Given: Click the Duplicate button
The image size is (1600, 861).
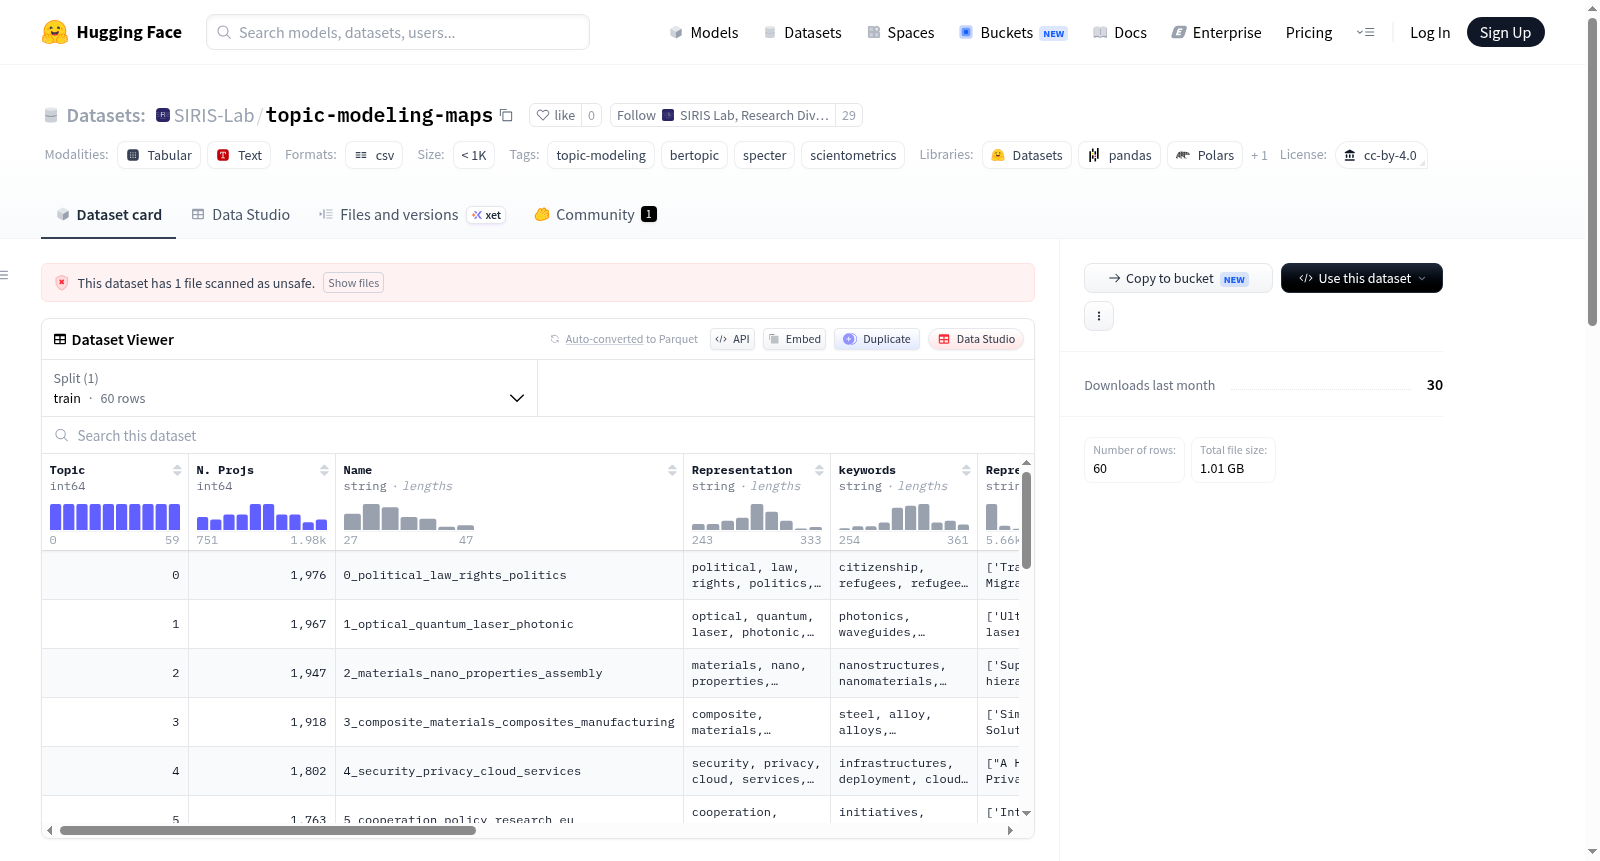Looking at the screenshot, I should 877,339.
